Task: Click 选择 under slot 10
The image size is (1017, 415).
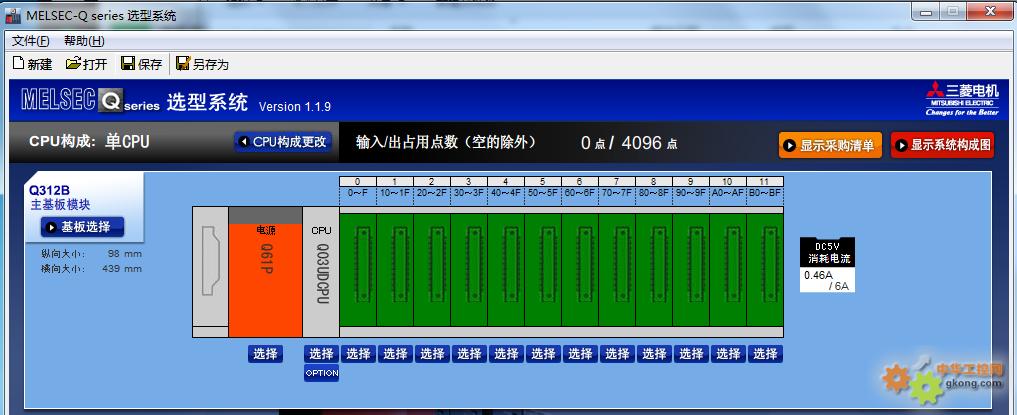Action: click(728, 353)
